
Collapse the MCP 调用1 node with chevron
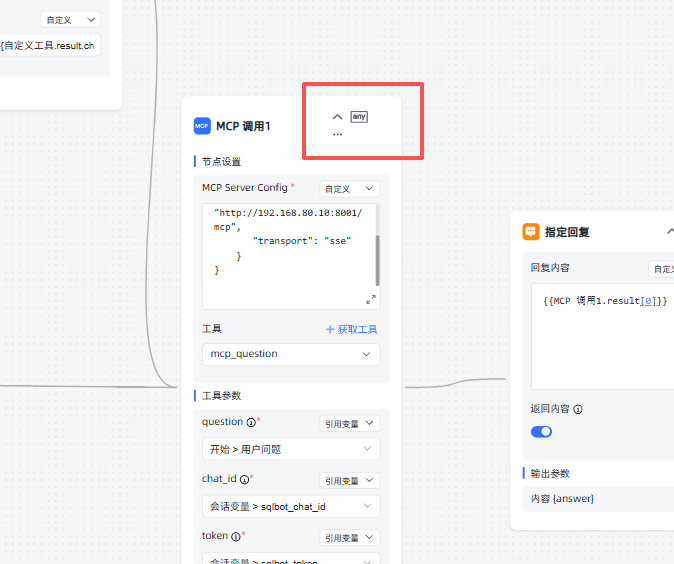(337, 117)
